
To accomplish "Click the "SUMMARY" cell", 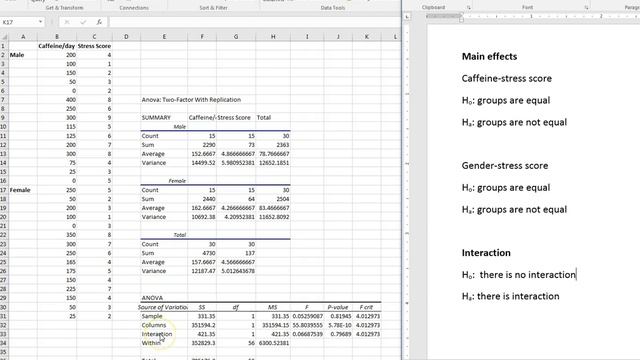I will [164, 118].
